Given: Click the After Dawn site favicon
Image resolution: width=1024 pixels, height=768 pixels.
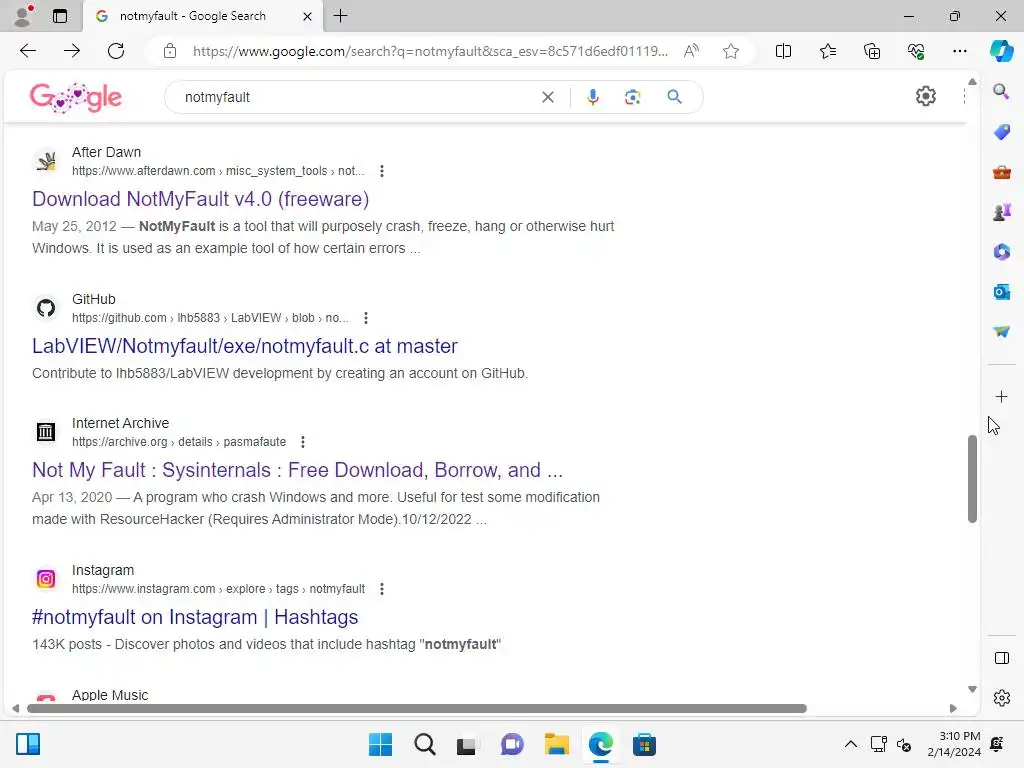Looking at the screenshot, I should (46, 161).
